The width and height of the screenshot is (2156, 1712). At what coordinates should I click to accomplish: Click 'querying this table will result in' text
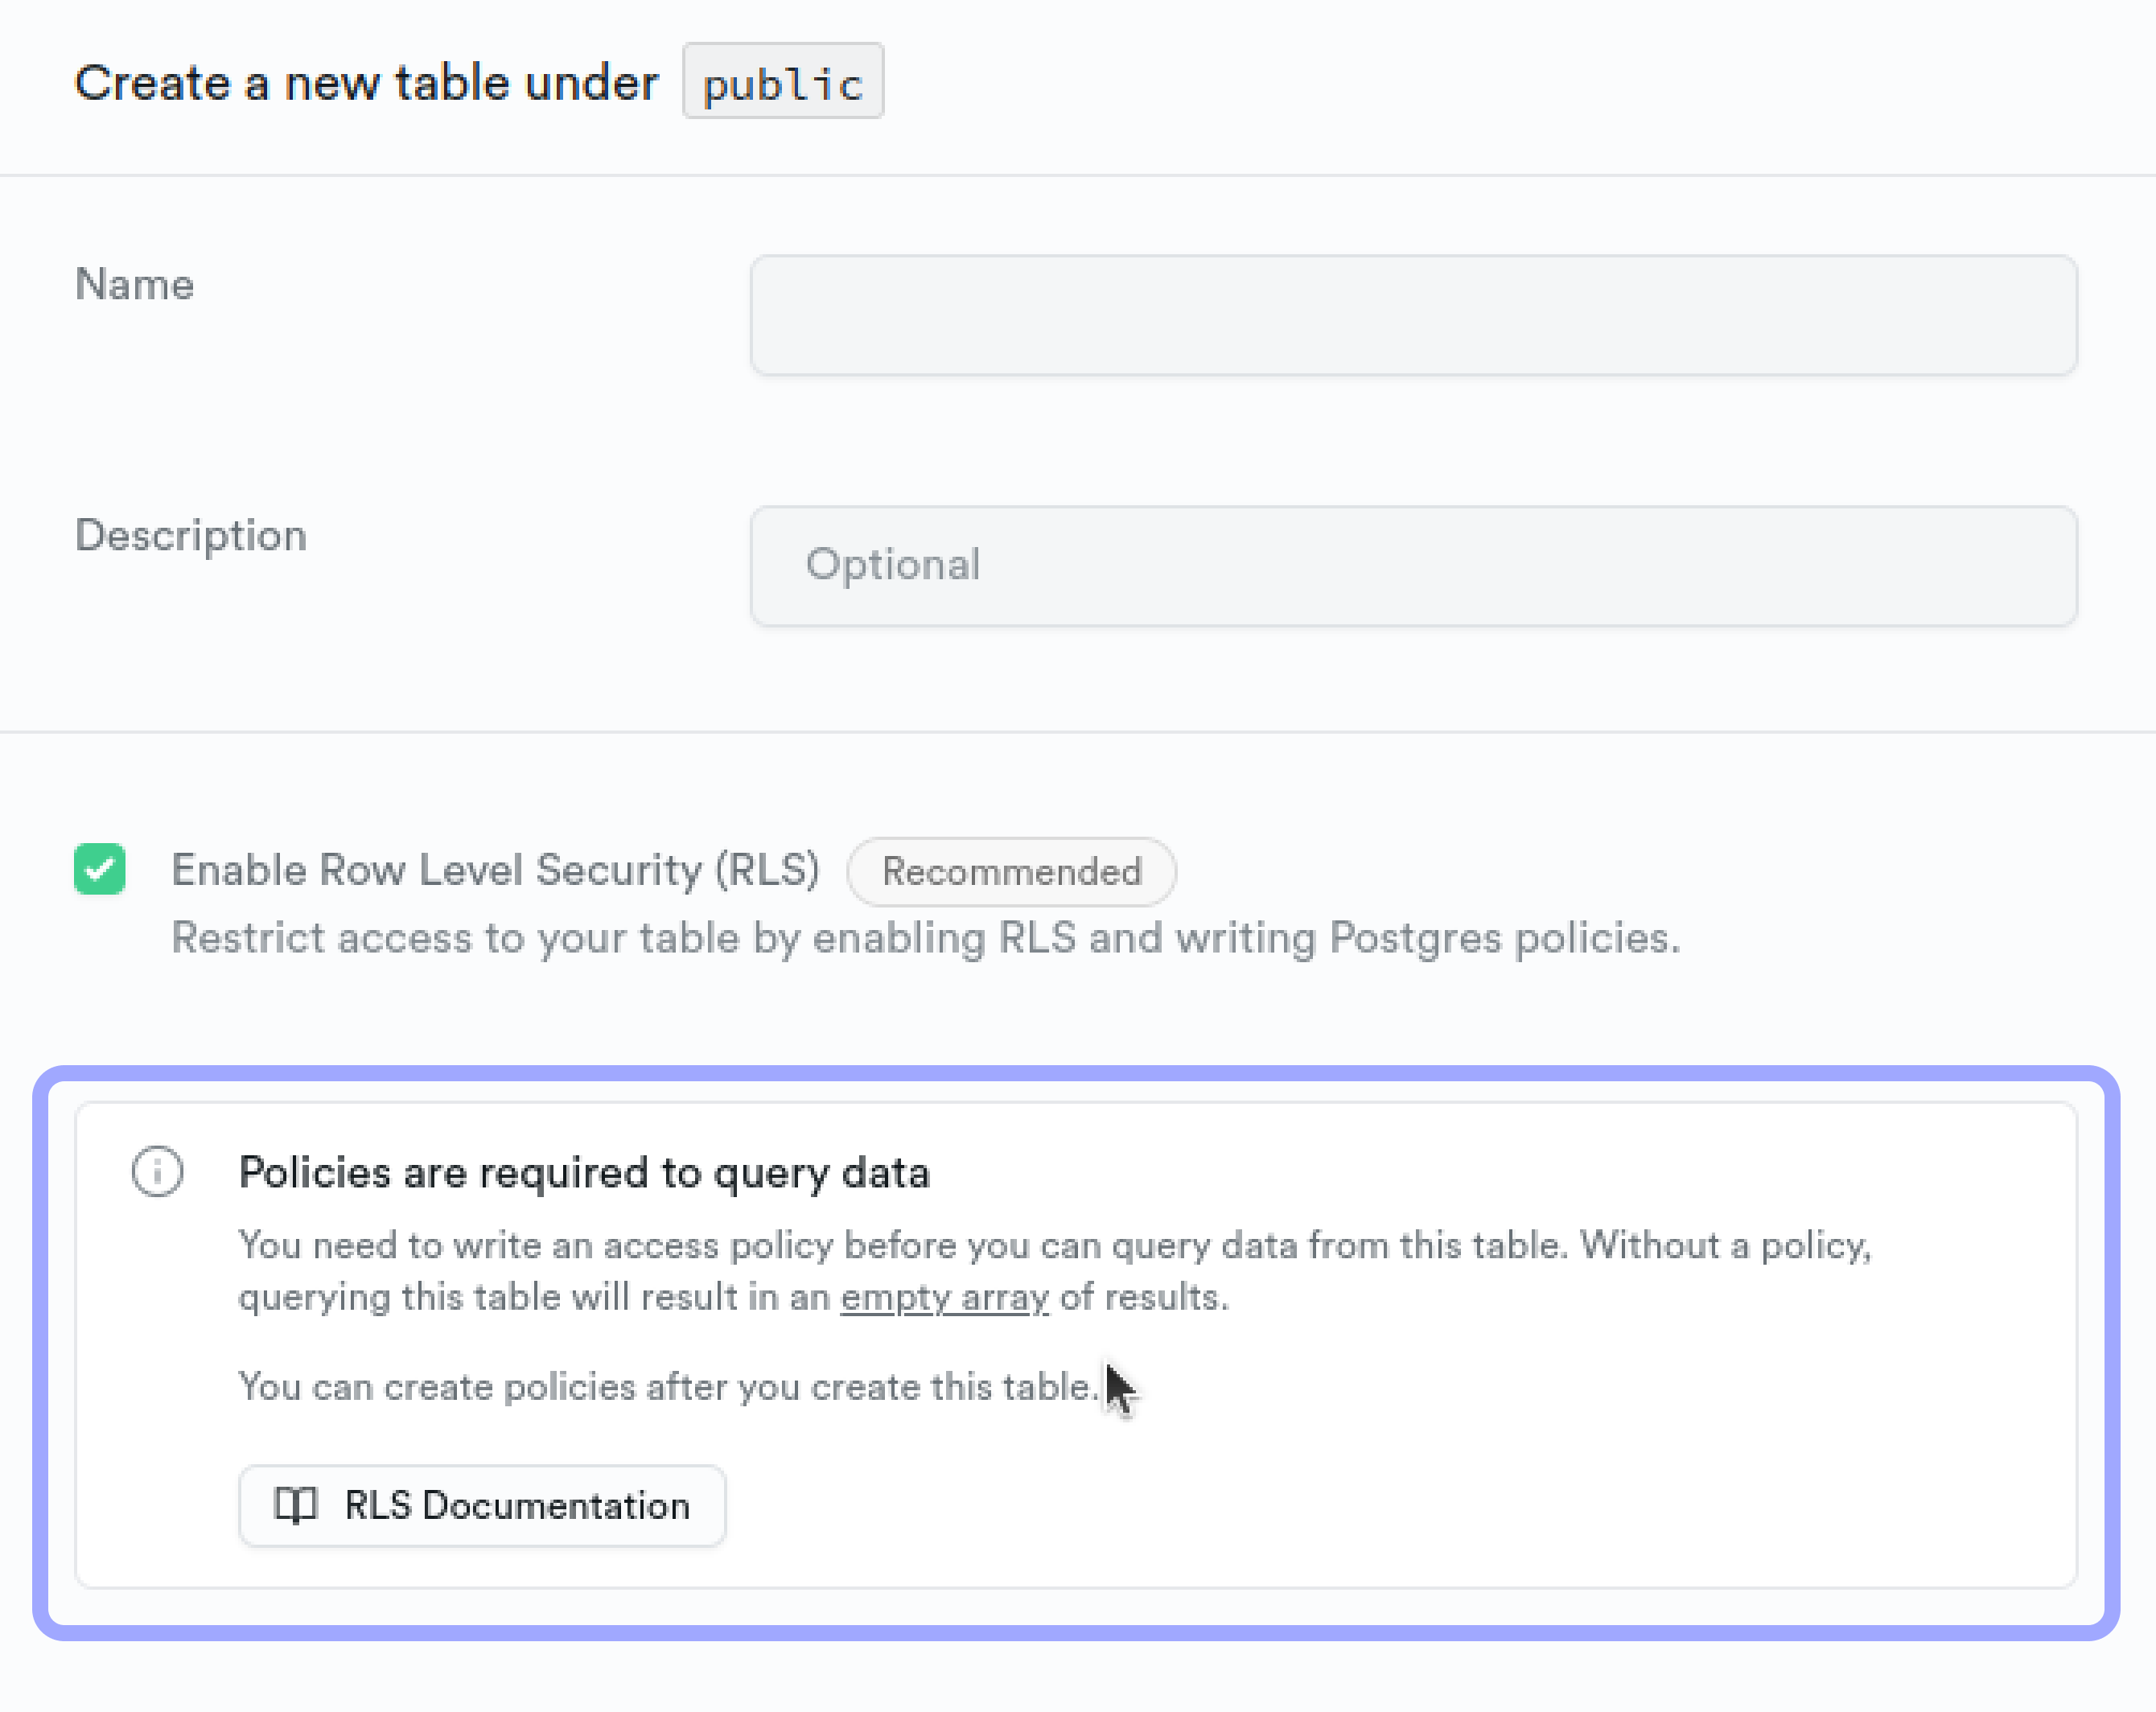point(535,1297)
